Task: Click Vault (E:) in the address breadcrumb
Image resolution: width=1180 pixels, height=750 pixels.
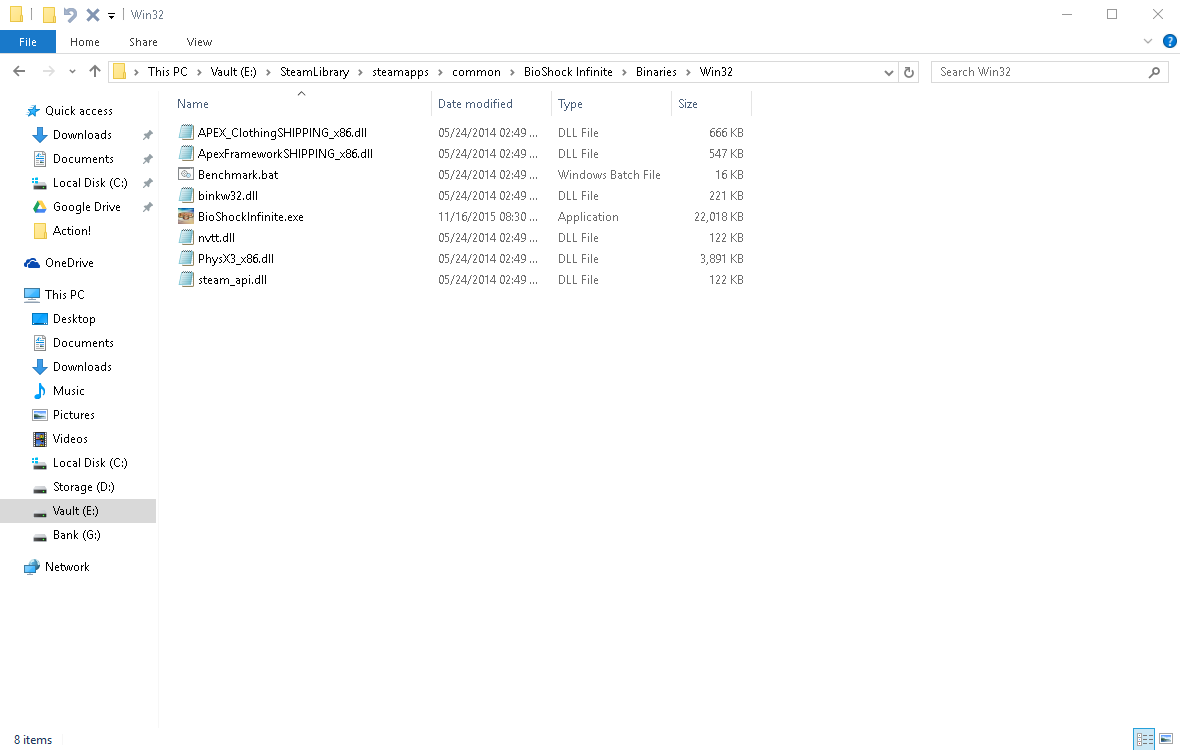Action: (x=233, y=71)
